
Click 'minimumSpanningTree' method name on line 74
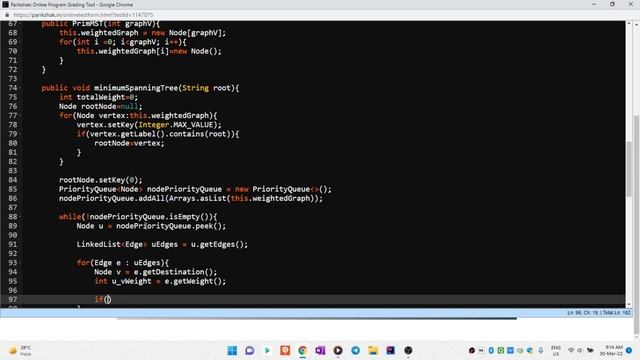tap(136, 88)
